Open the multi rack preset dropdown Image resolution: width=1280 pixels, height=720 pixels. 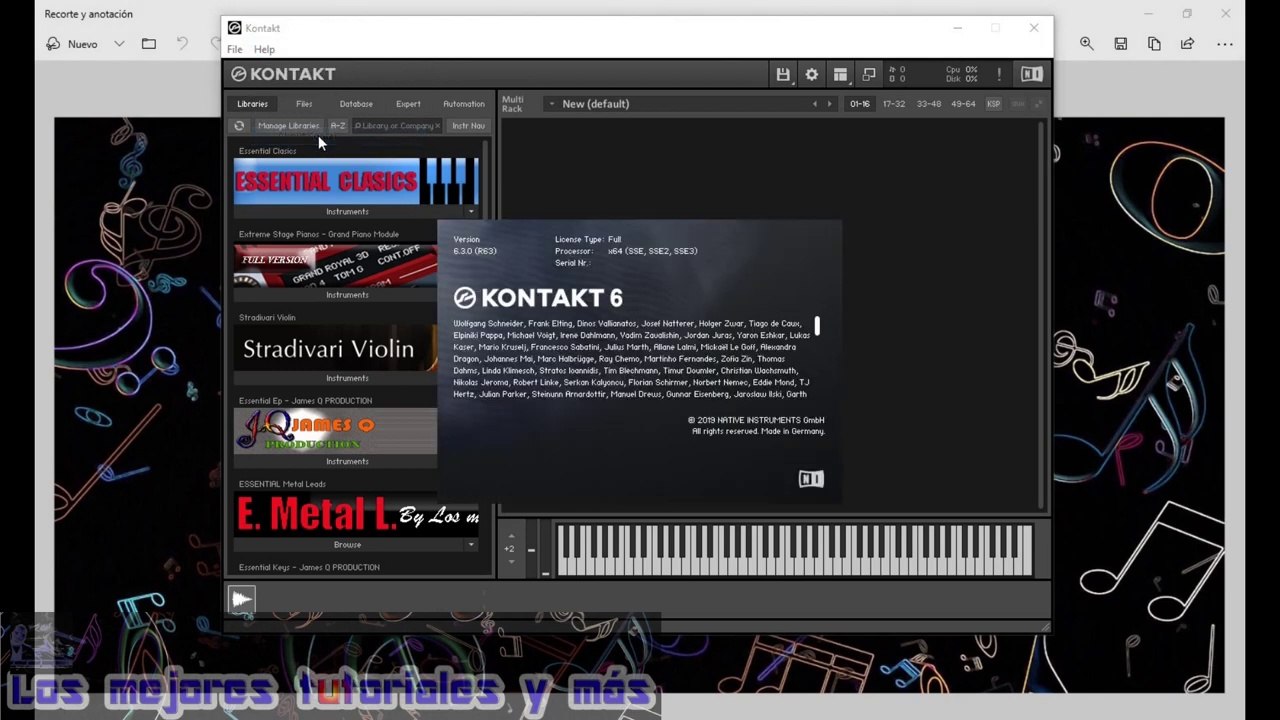point(551,104)
